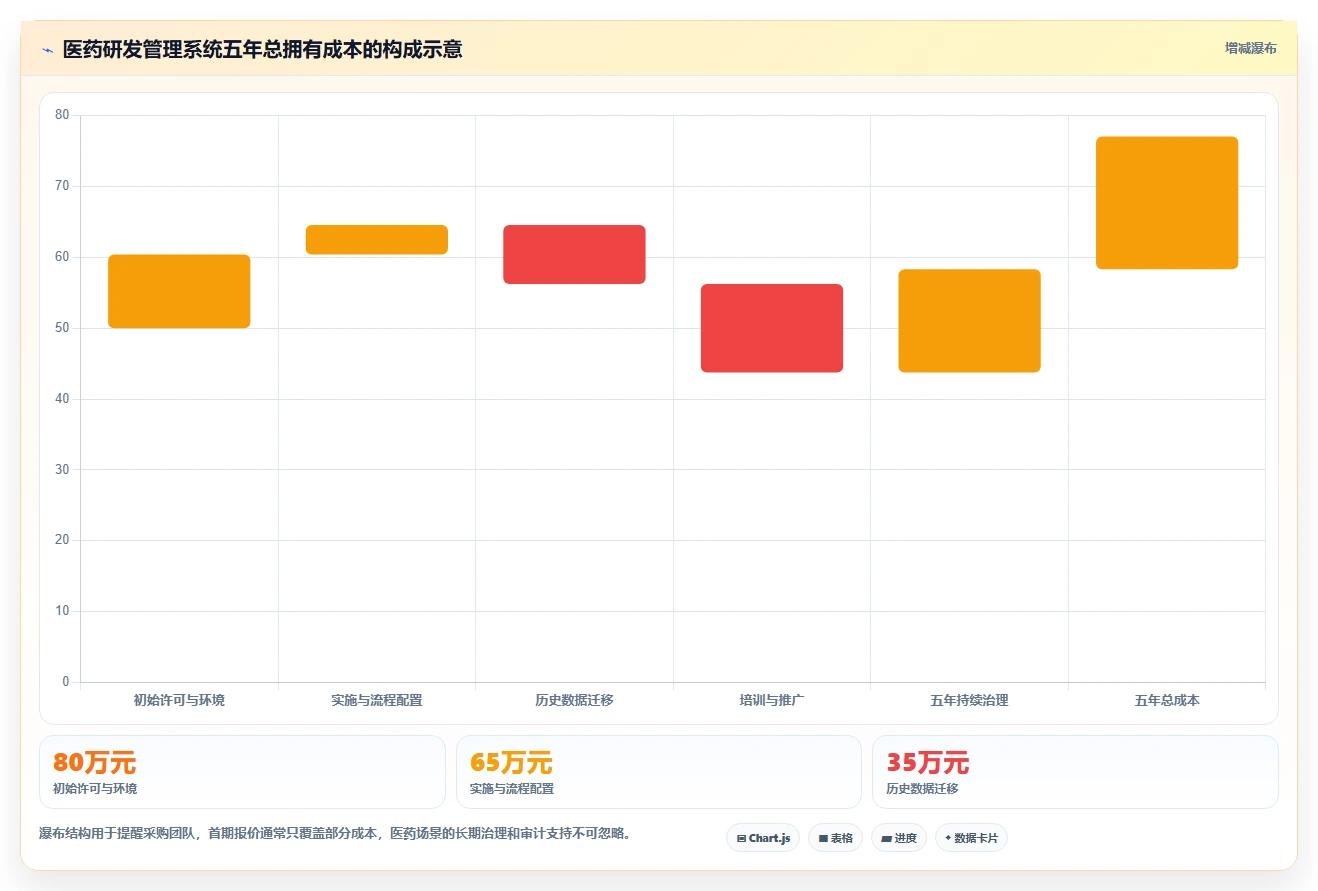The image size is (1318, 891).
Task: Click the lightning icon beside the title
Action: 47,50
